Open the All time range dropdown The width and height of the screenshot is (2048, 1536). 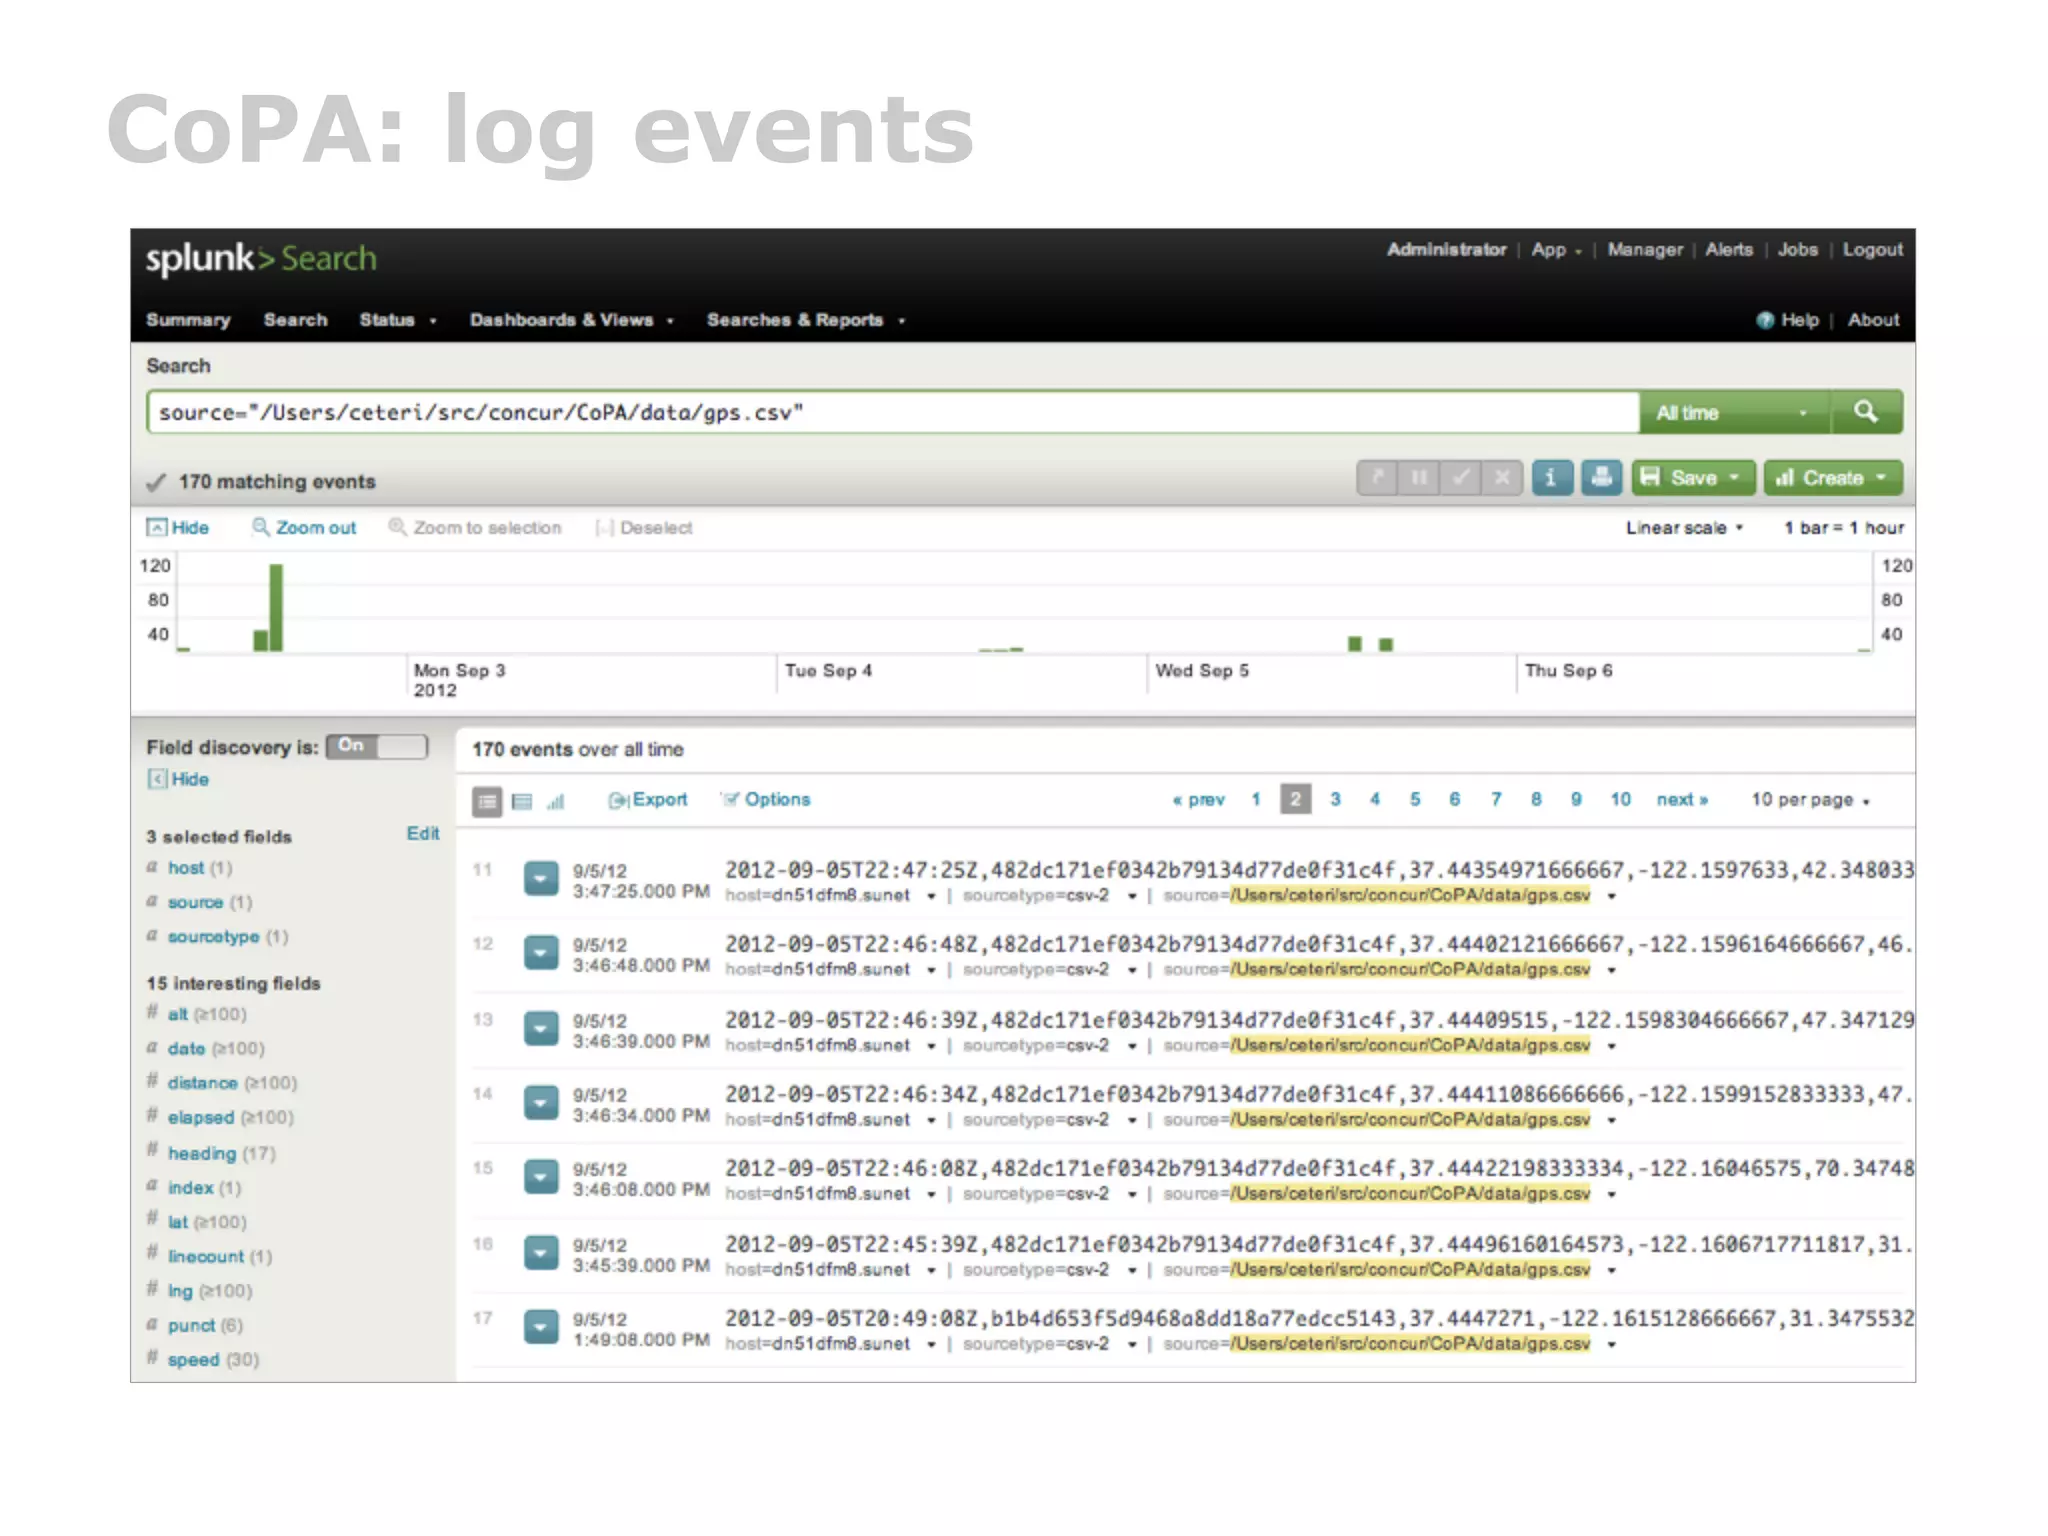[x=1735, y=412]
